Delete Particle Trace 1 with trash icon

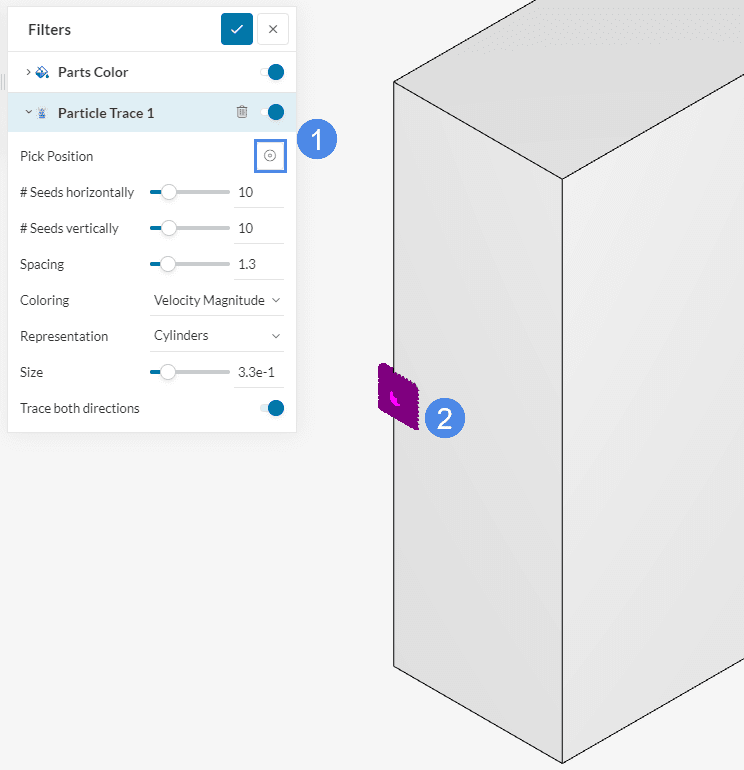click(242, 112)
